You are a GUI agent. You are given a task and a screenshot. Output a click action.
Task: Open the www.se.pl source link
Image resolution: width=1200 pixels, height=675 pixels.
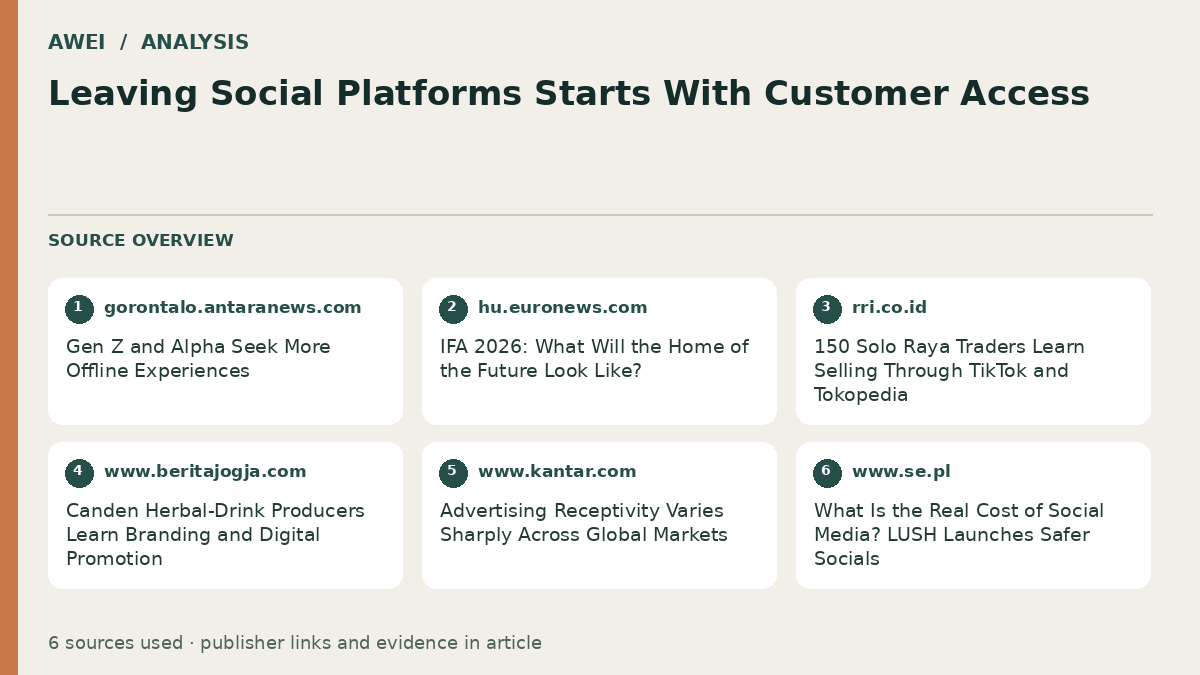tap(901, 472)
